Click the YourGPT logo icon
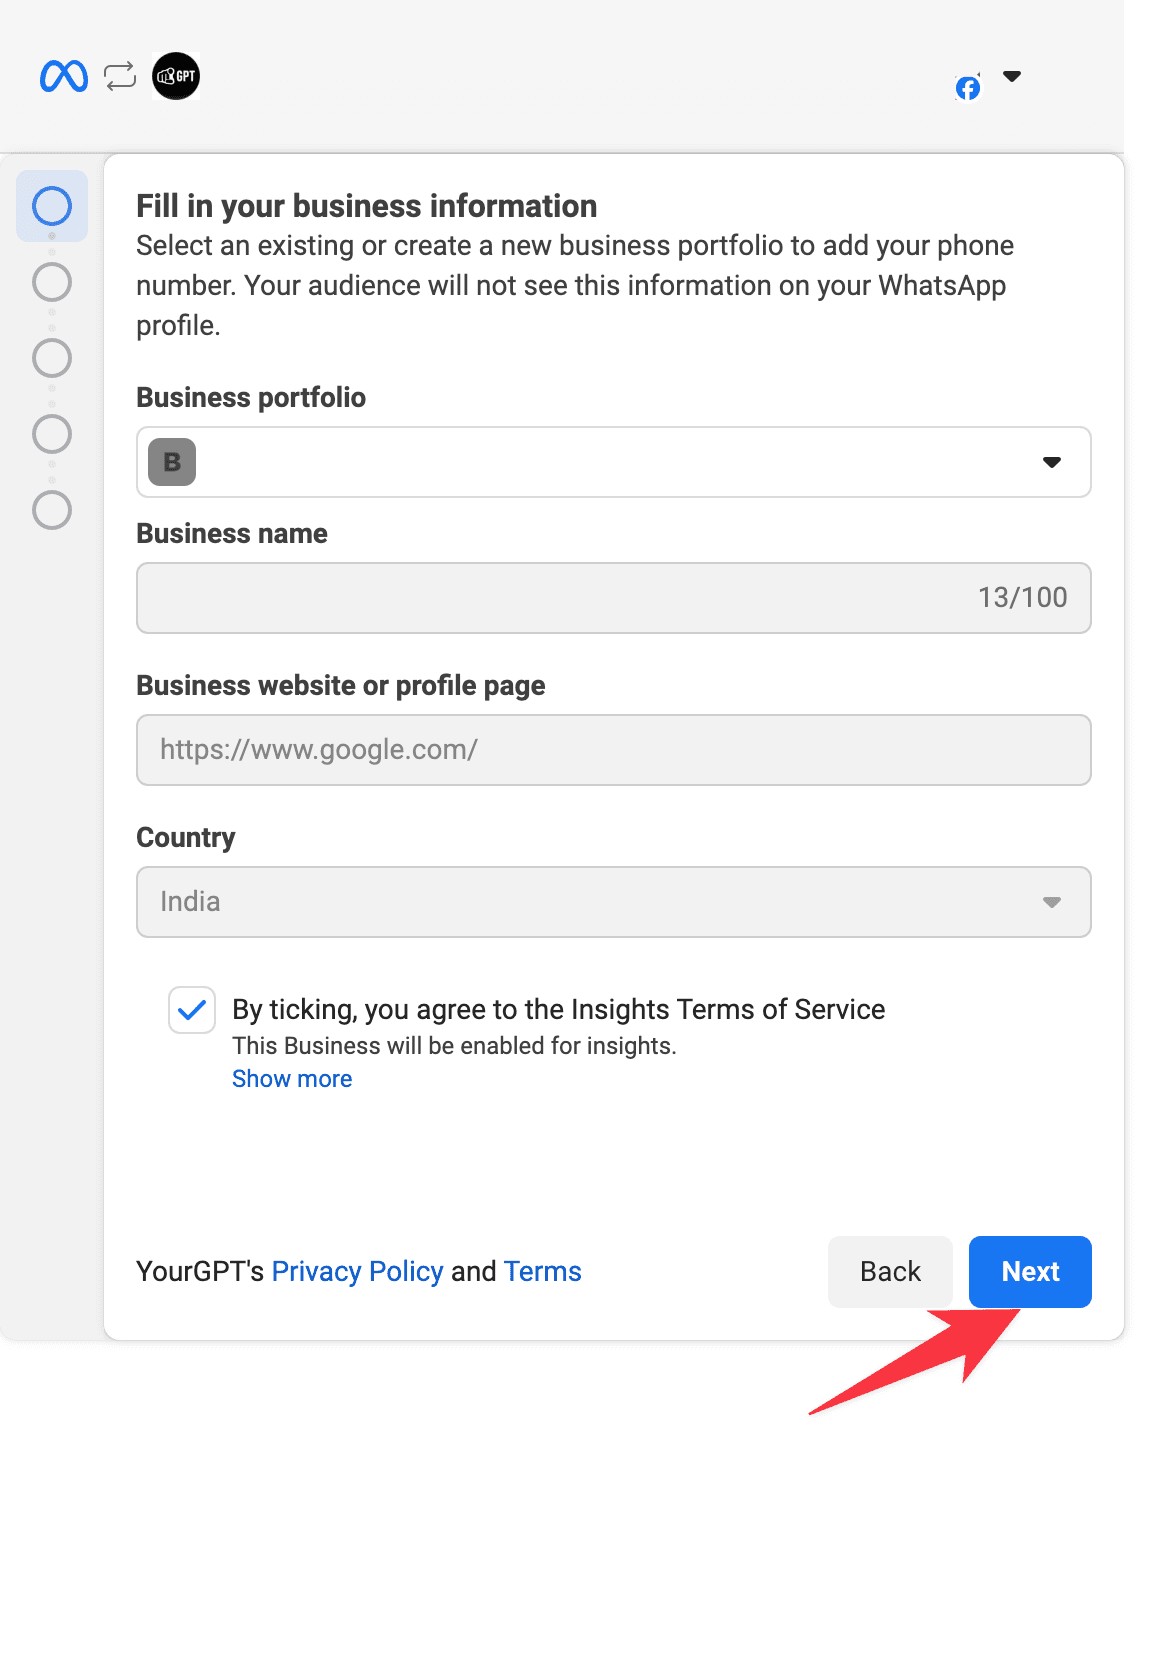 tap(175, 75)
